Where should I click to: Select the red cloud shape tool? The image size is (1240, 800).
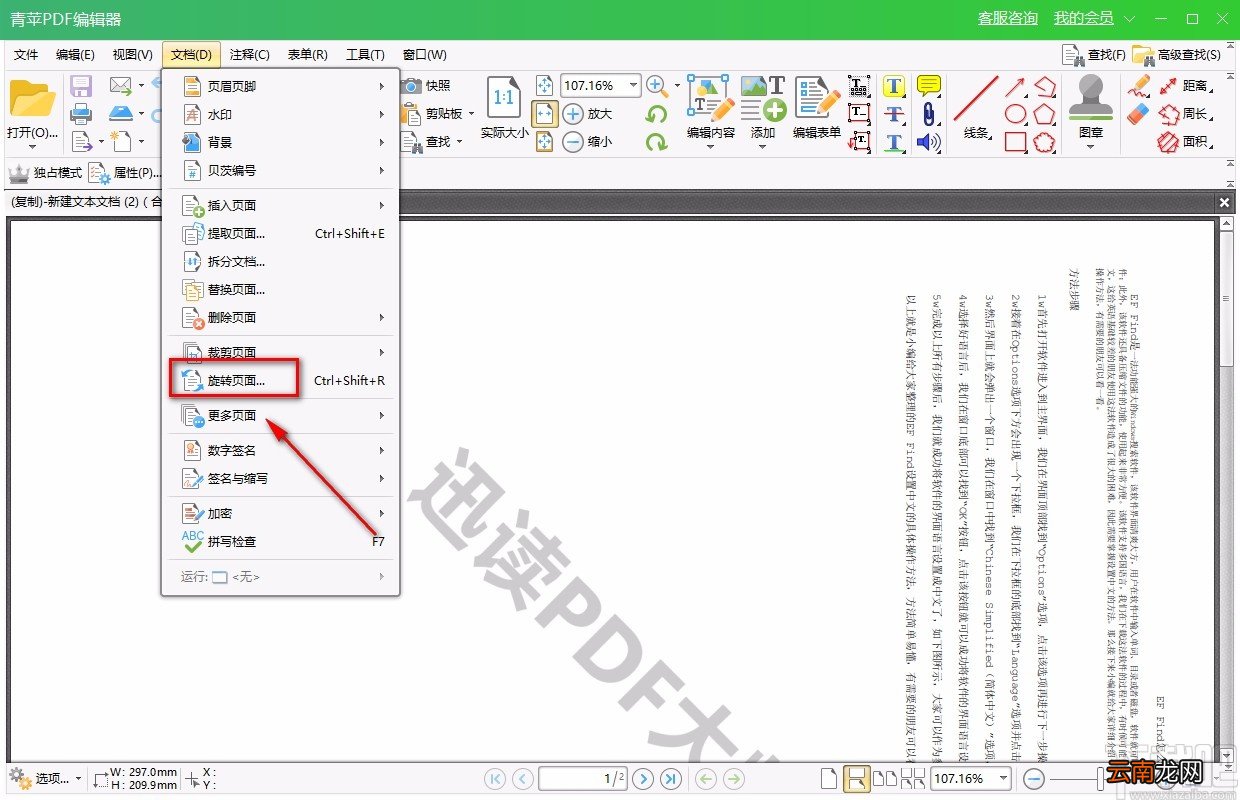[1045, 142]
